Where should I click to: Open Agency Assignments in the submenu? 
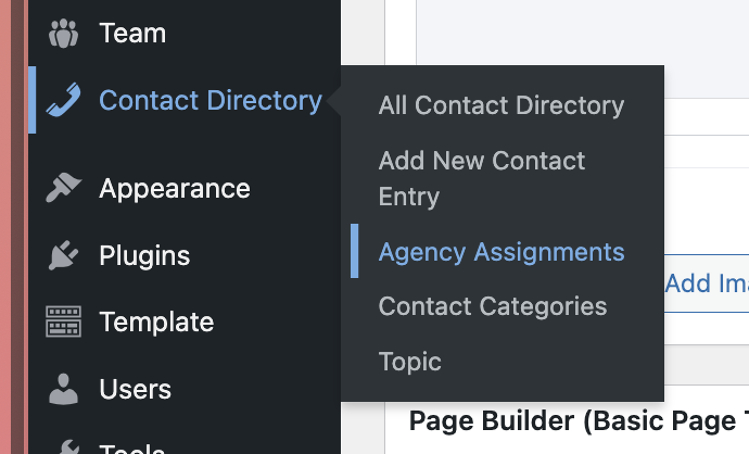click(501, 251)
